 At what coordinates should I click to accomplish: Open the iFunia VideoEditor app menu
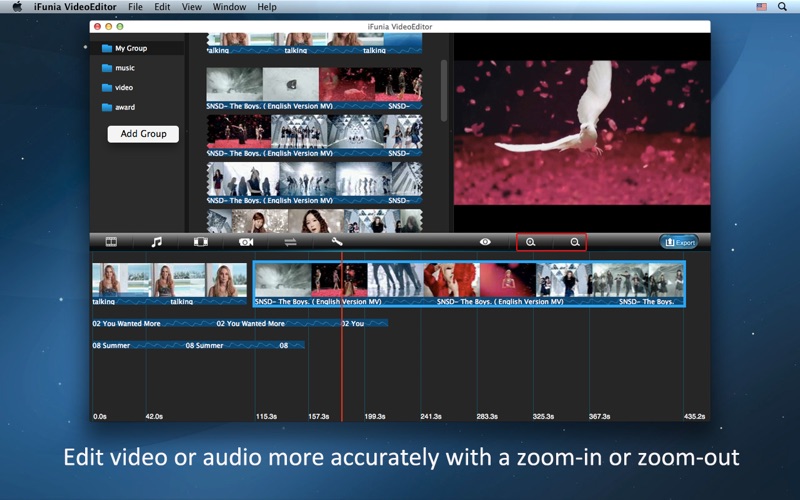coord(75,7)
